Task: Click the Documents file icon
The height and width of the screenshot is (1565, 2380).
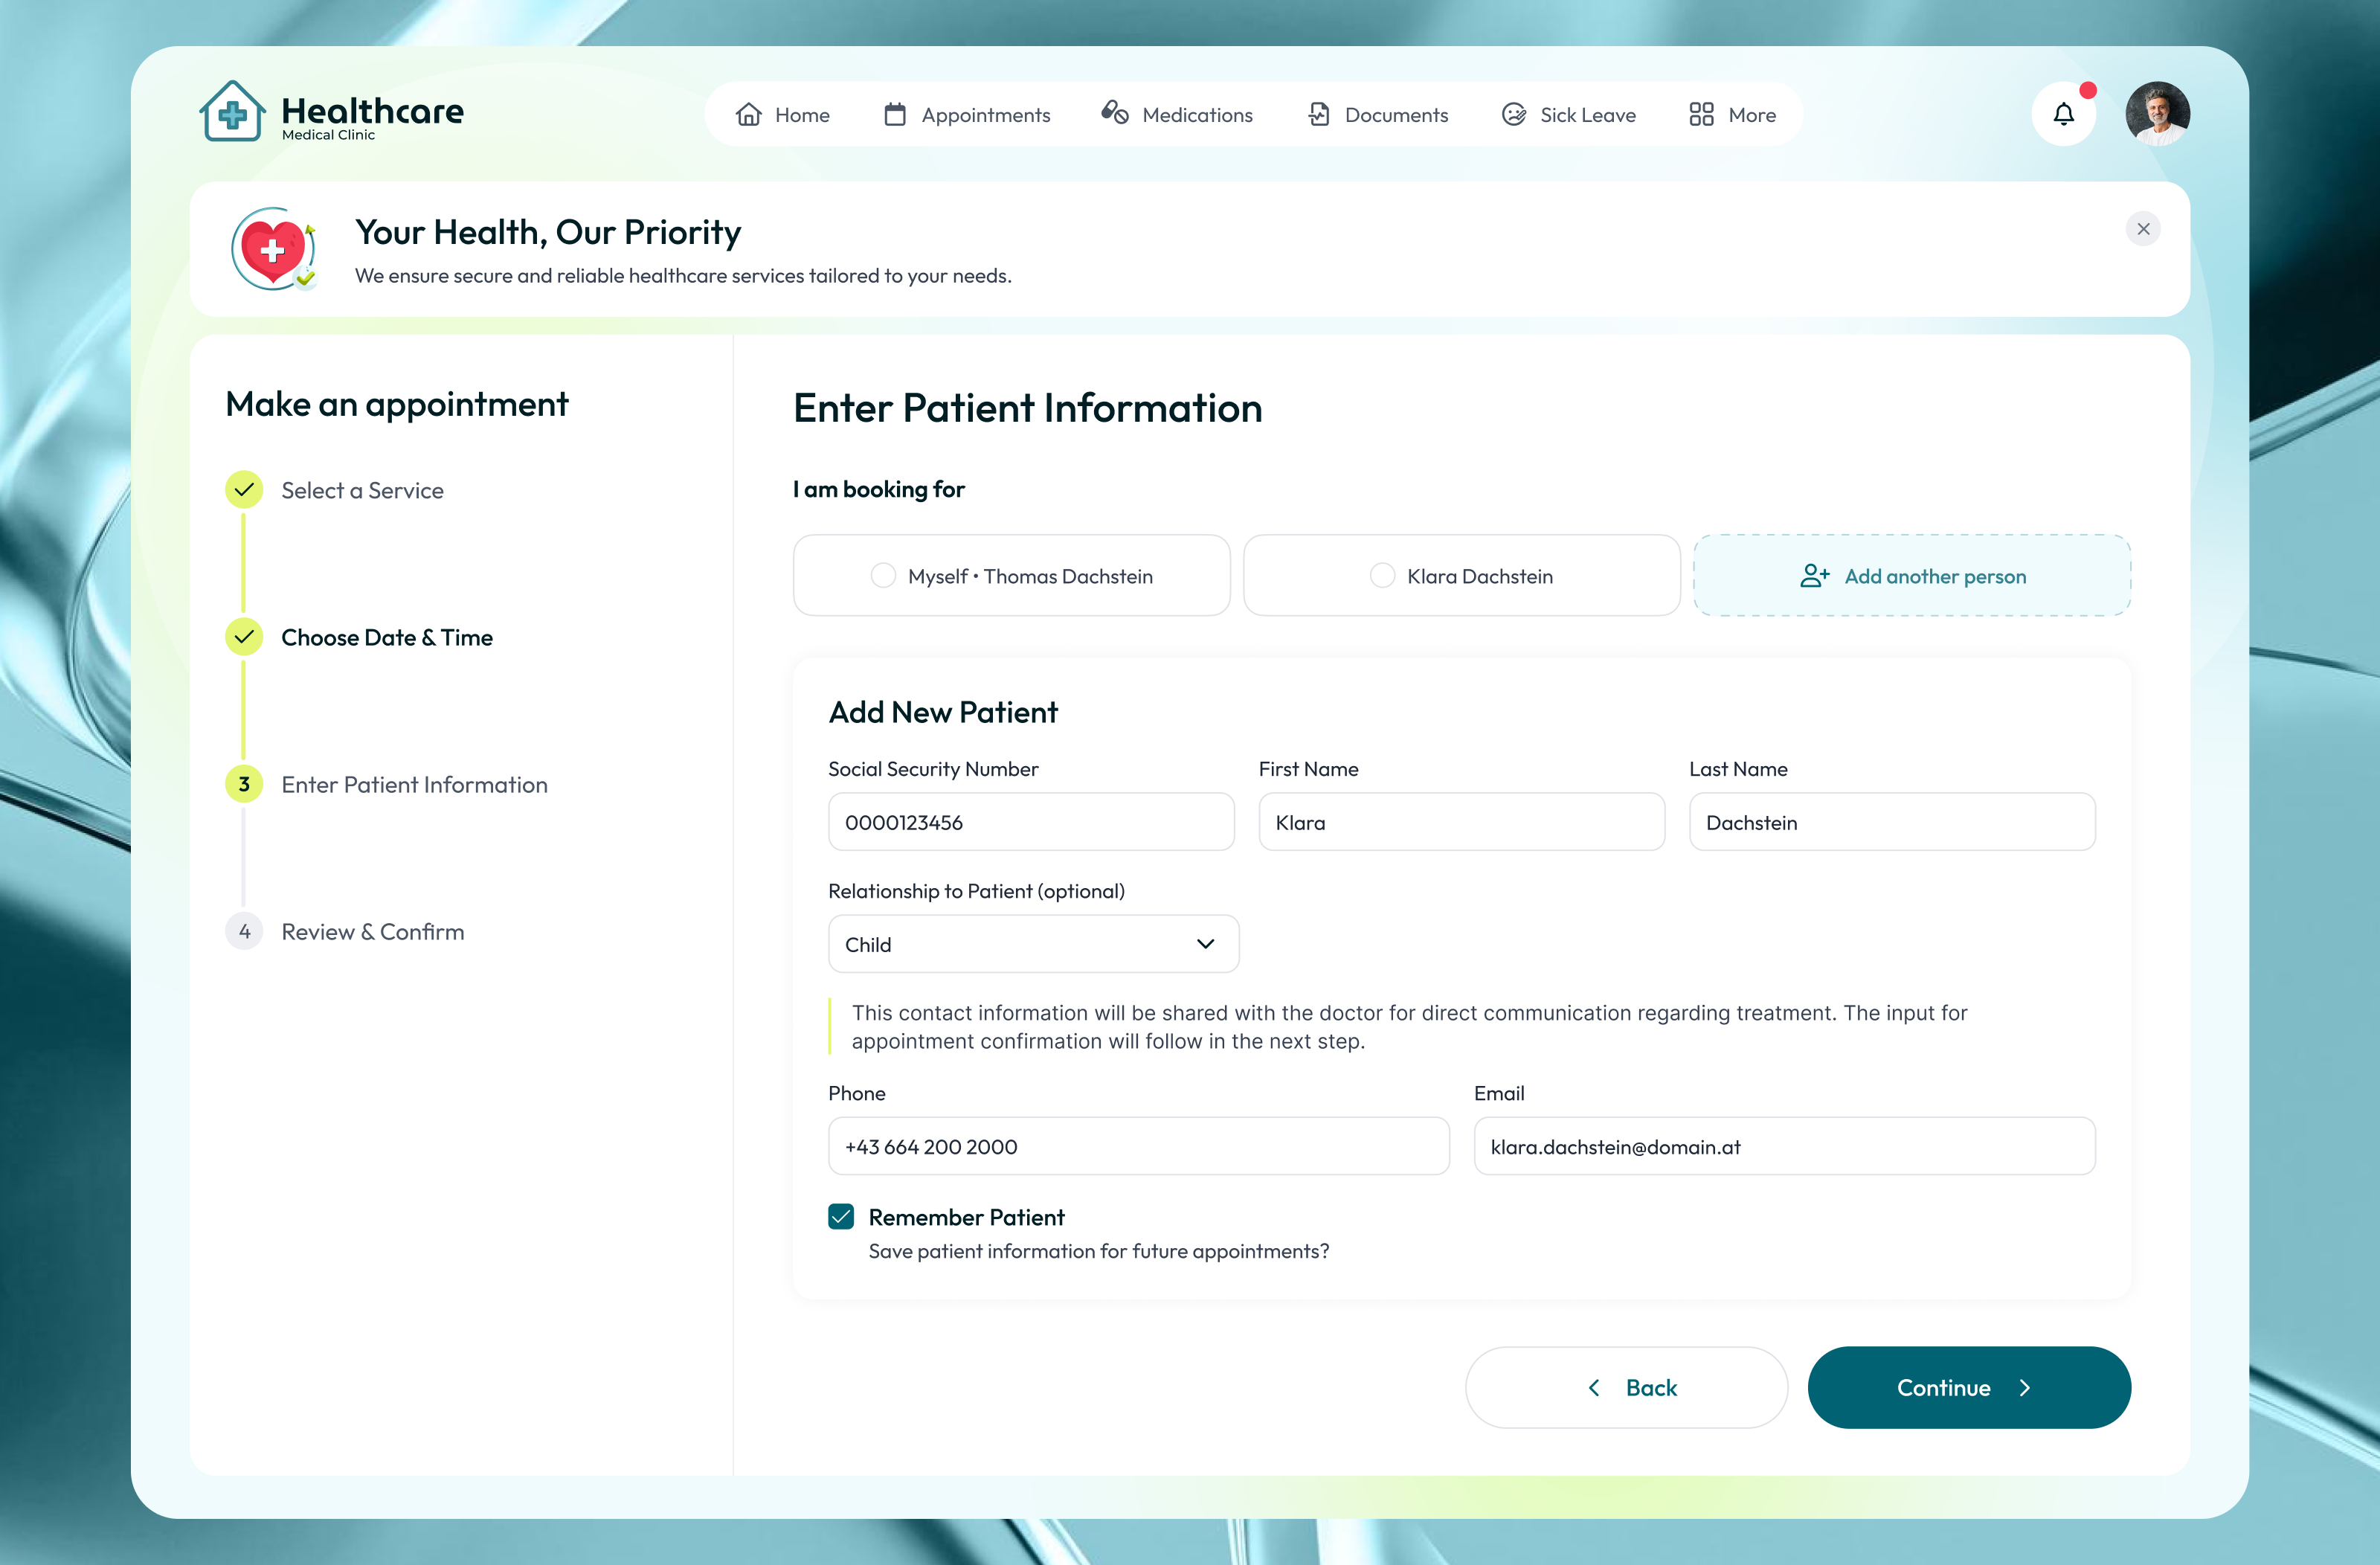Action: (1319, 115)
